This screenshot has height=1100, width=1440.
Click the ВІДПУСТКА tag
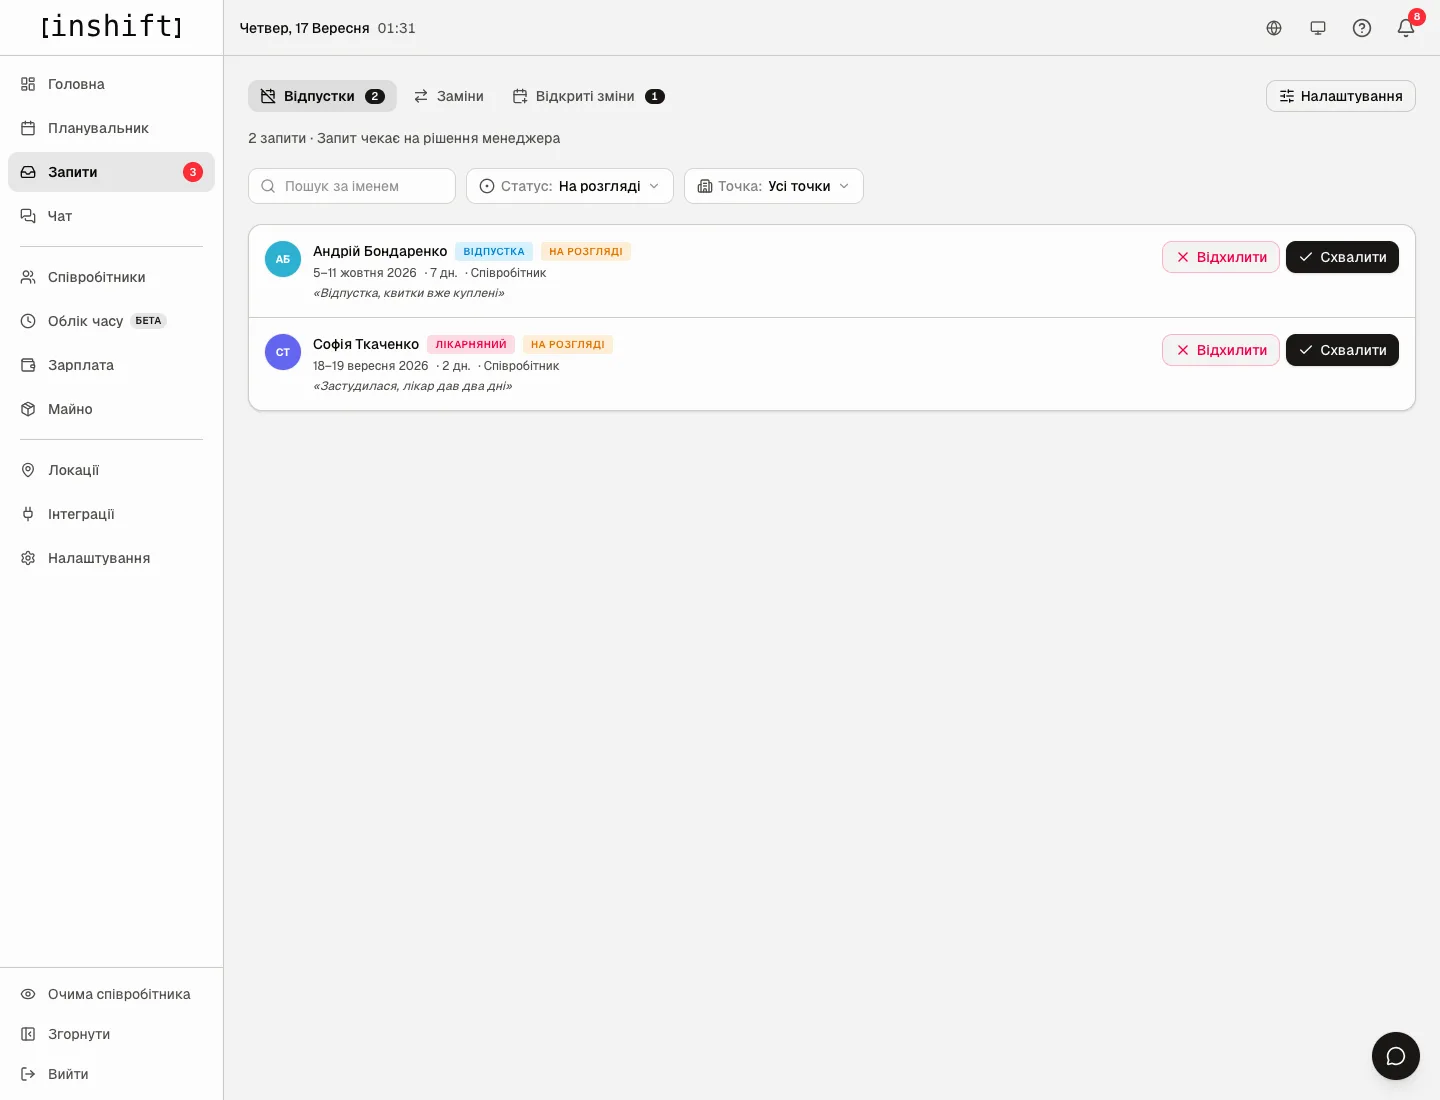coord(494,252)
